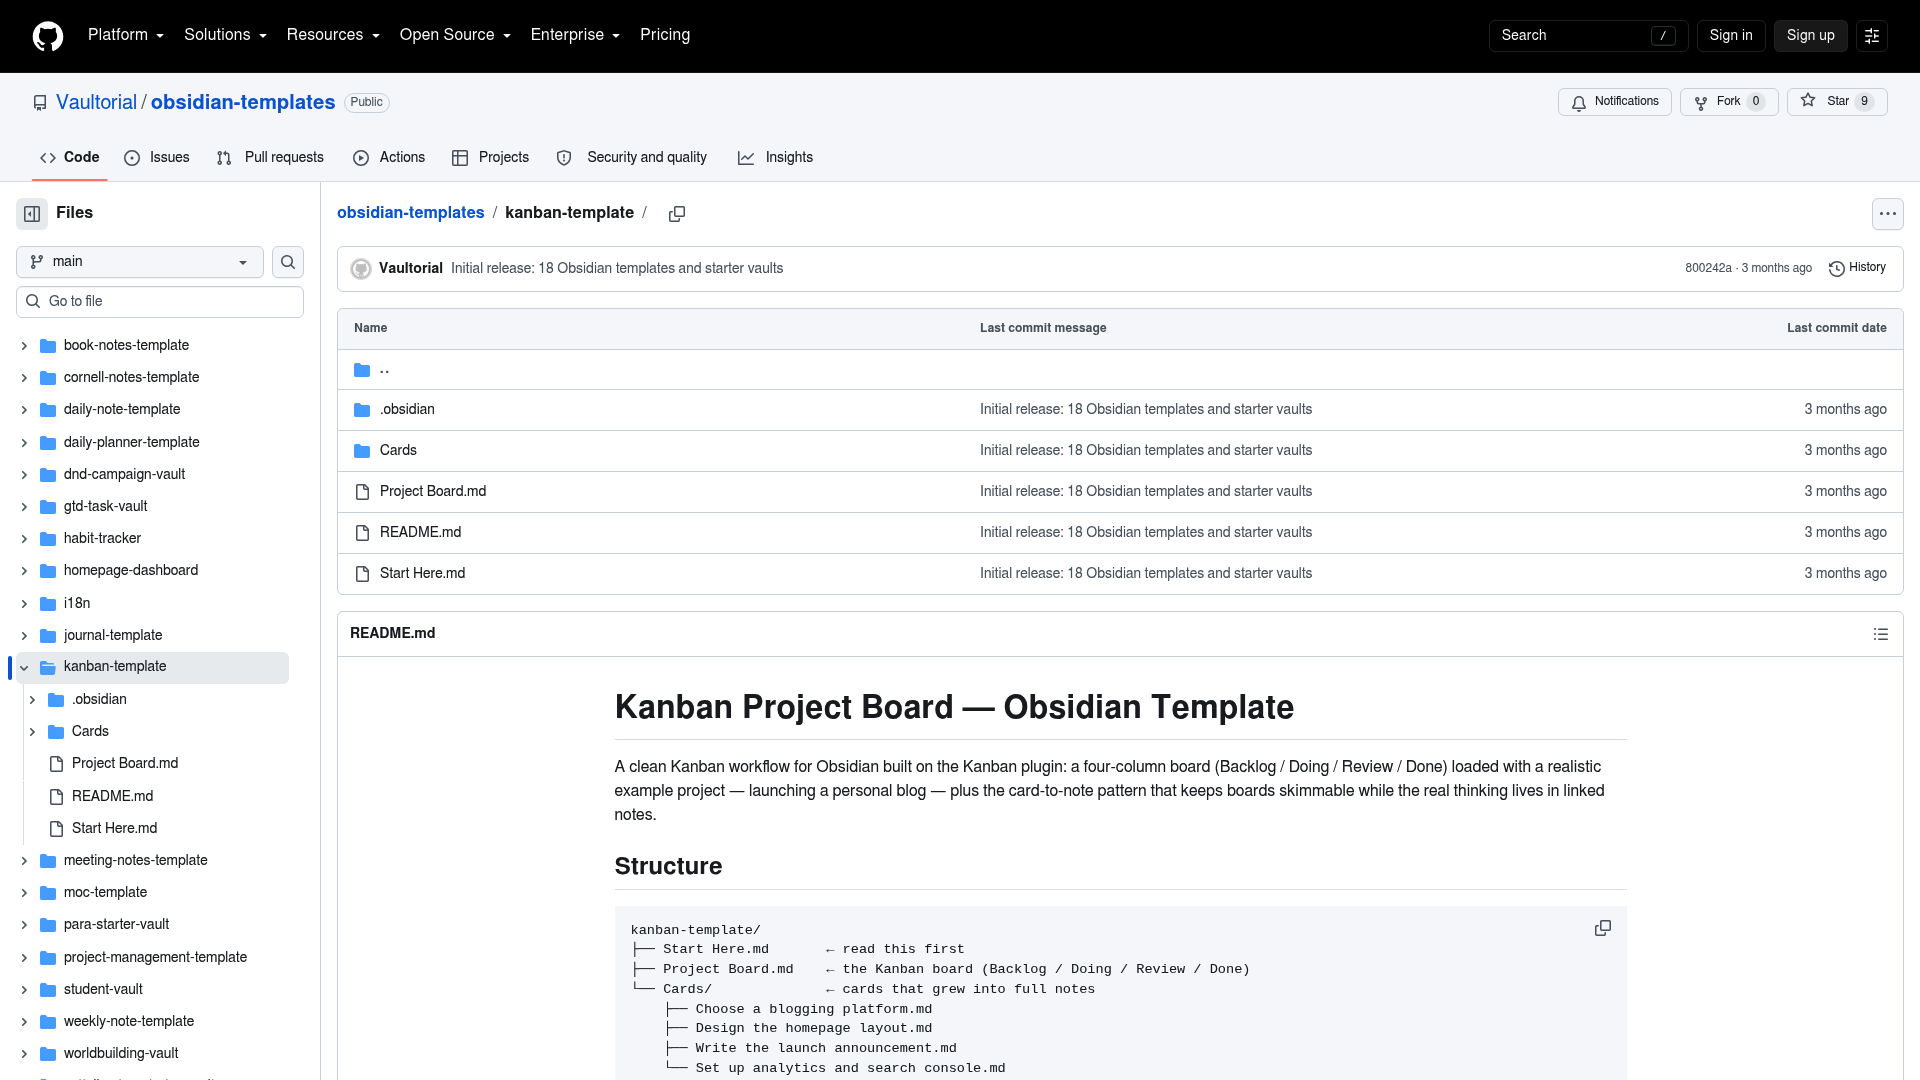Expand the worldbuilding-vault folder chevron
The height and width of the screenshot is (1080, 1920).
[24, 1054]
